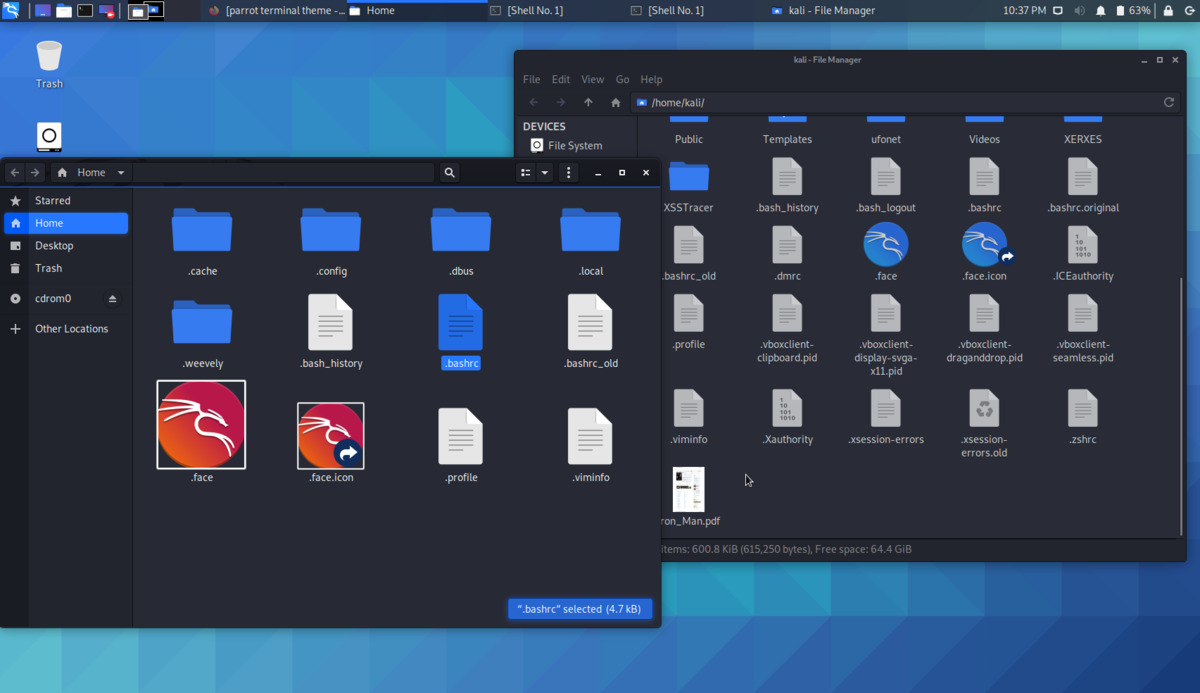Launch the file manager from the panel
Image resolution: width=1200 pixels, height=693 pixels.
coord(64,11)
